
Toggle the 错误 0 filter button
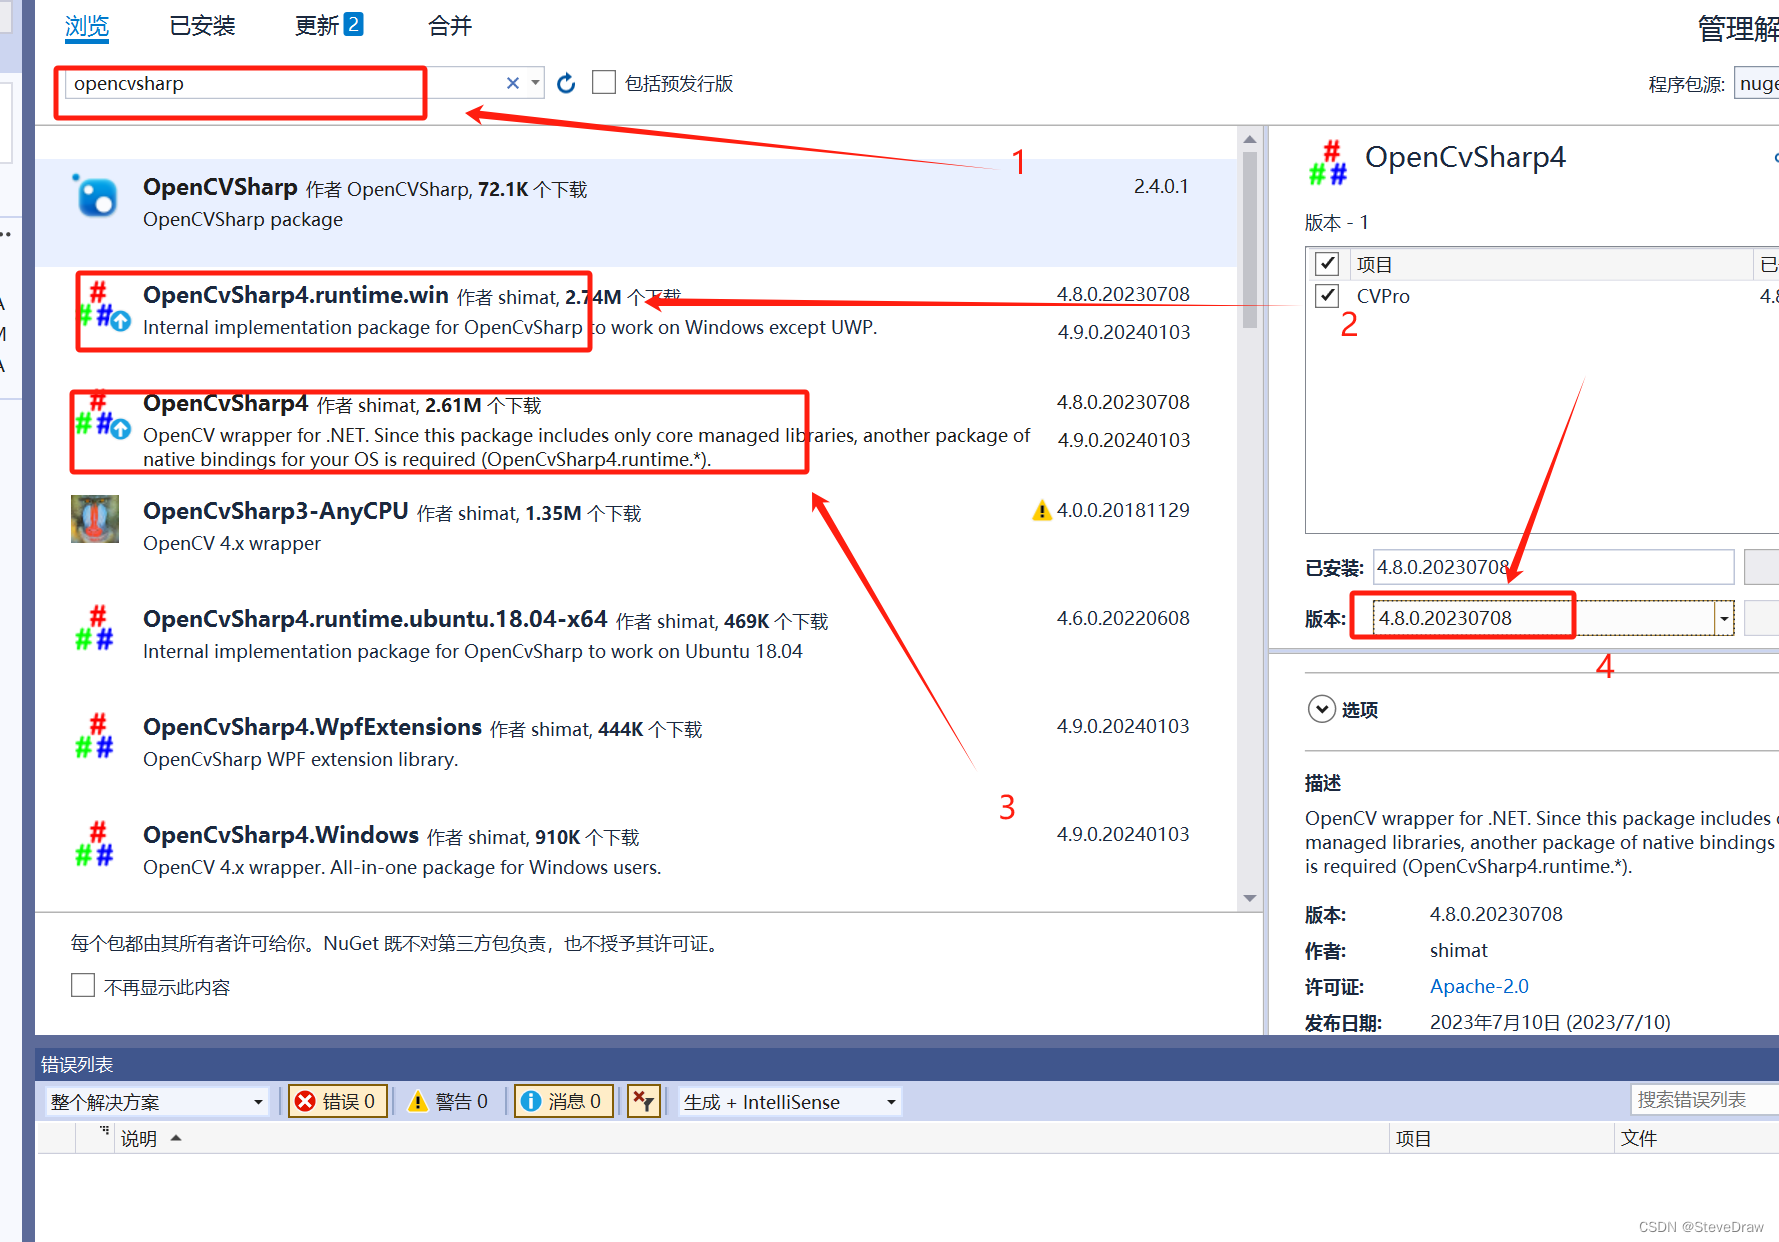click(337, 1102)
